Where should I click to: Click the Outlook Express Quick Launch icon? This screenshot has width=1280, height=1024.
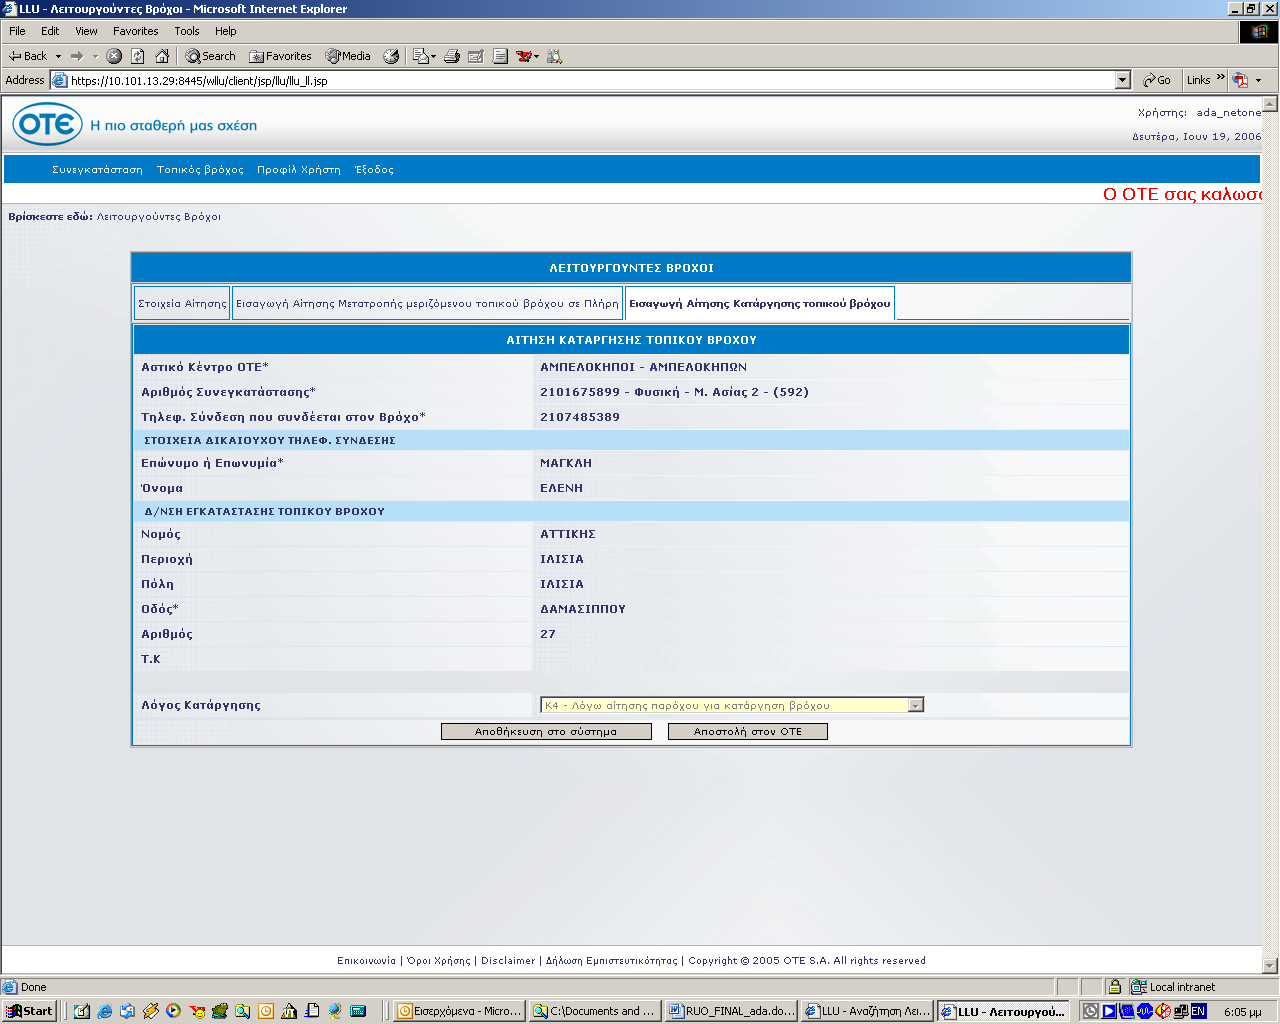click(x=127, y=1011)
